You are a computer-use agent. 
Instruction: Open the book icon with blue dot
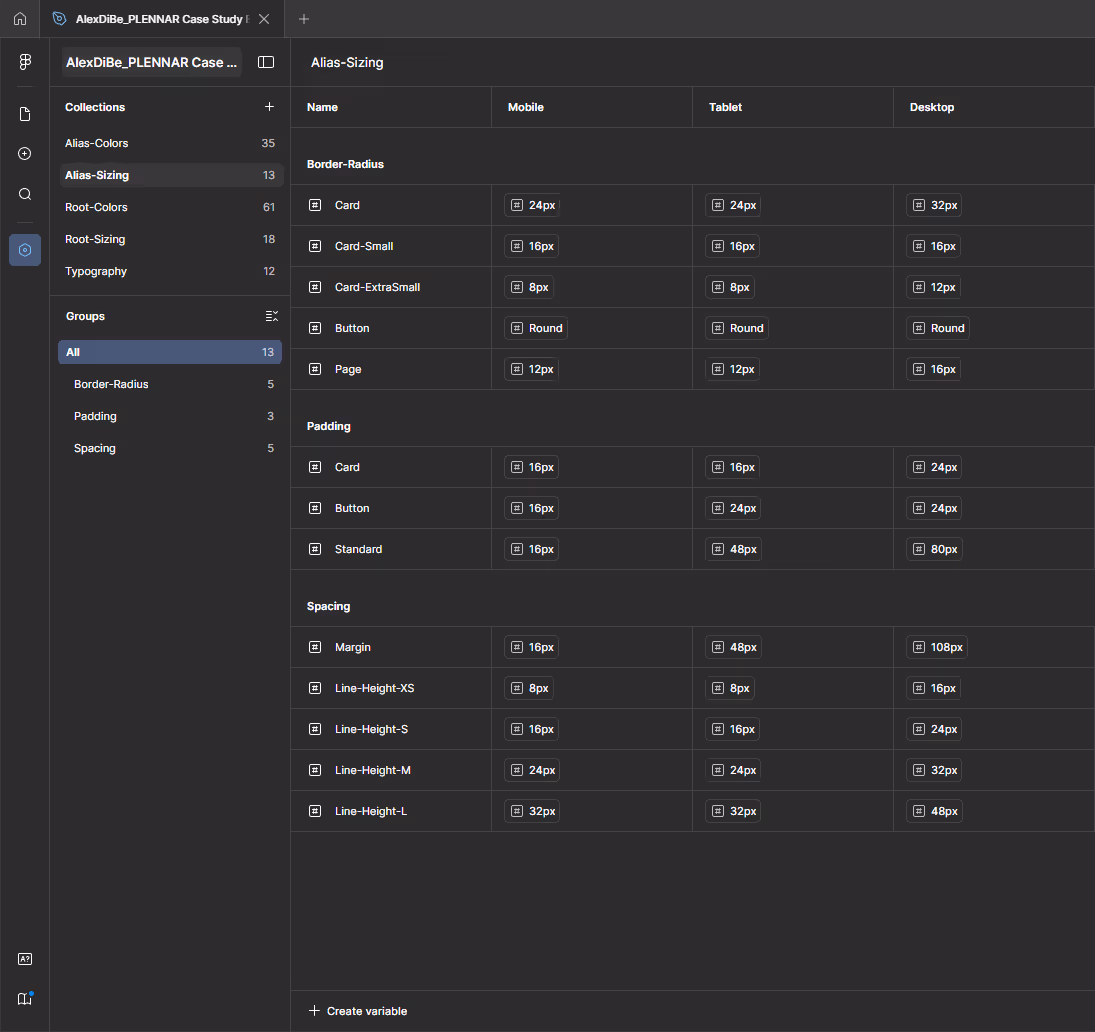[x=25, y=998]
